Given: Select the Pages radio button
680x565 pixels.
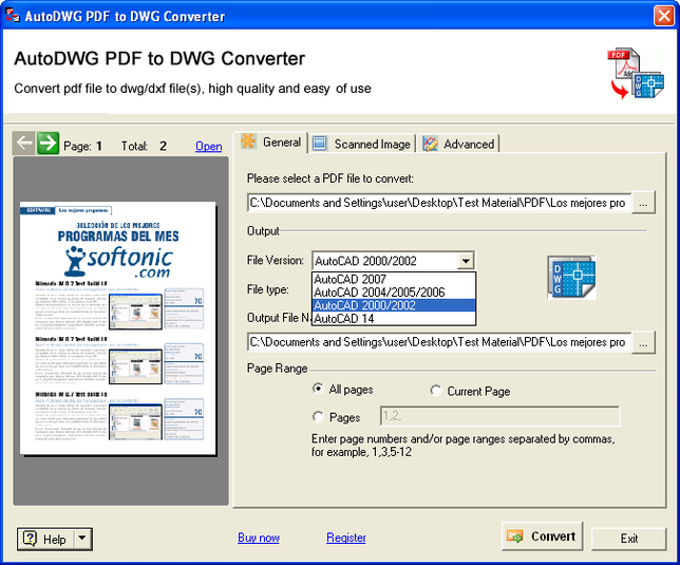Looking at the screenshot, I should point(318,417).
